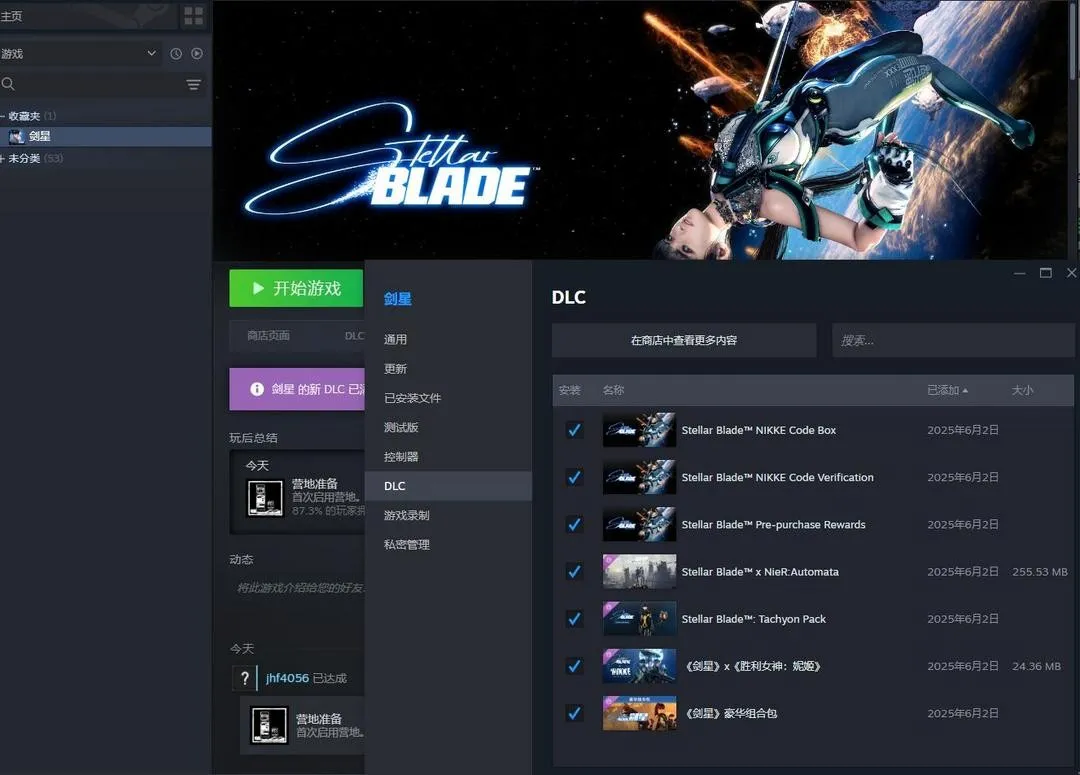Open the 已安装文件 settings tab

412,398
